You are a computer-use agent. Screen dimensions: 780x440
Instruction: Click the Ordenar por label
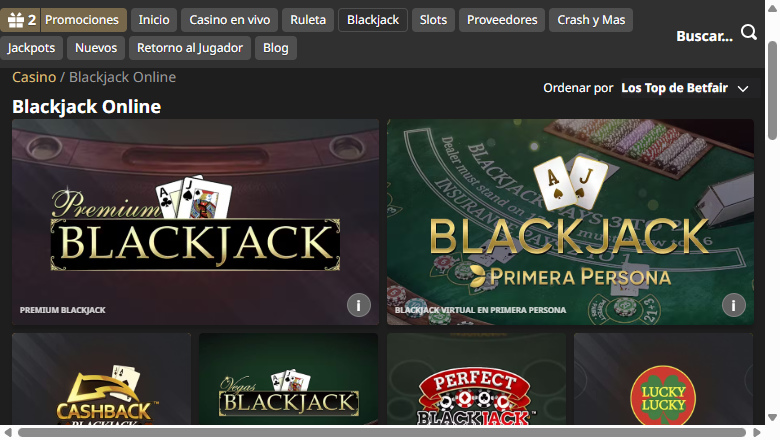[x=578, y=88]
